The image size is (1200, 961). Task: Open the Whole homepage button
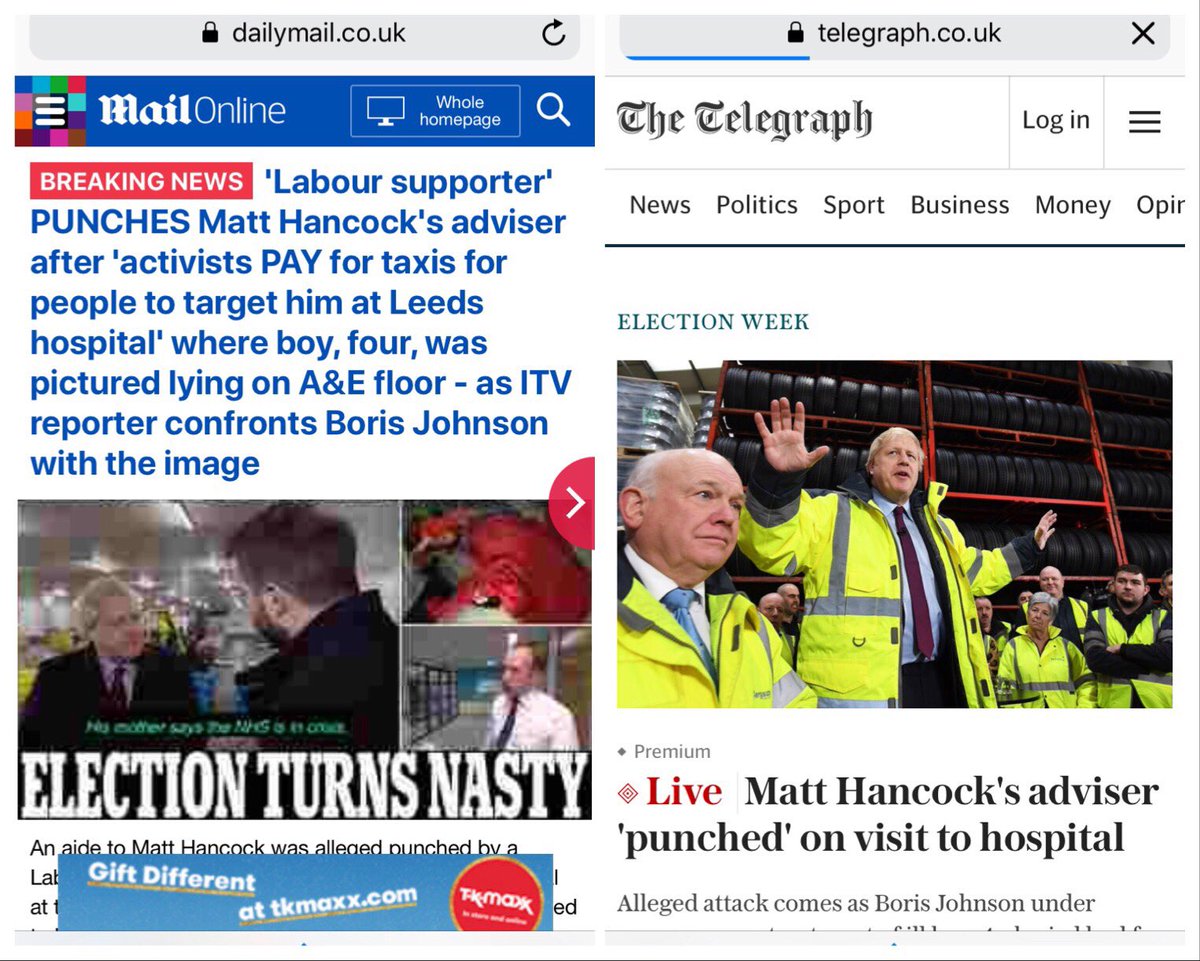click(435, 111)
